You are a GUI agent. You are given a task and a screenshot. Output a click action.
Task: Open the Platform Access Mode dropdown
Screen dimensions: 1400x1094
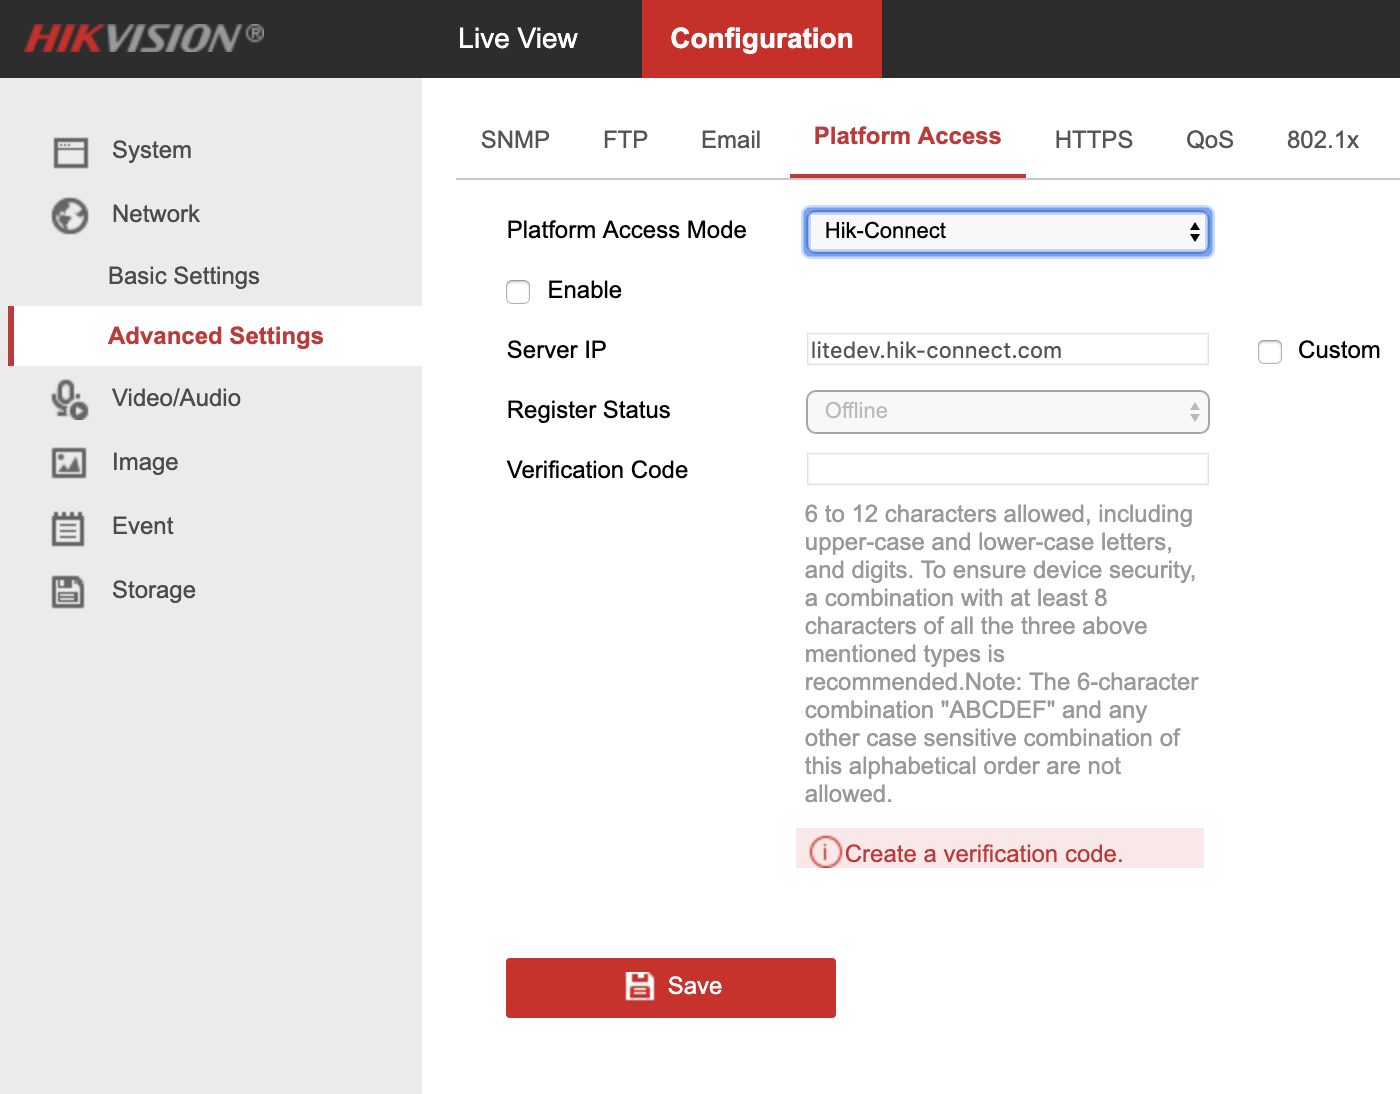(x=1007, y=231)
